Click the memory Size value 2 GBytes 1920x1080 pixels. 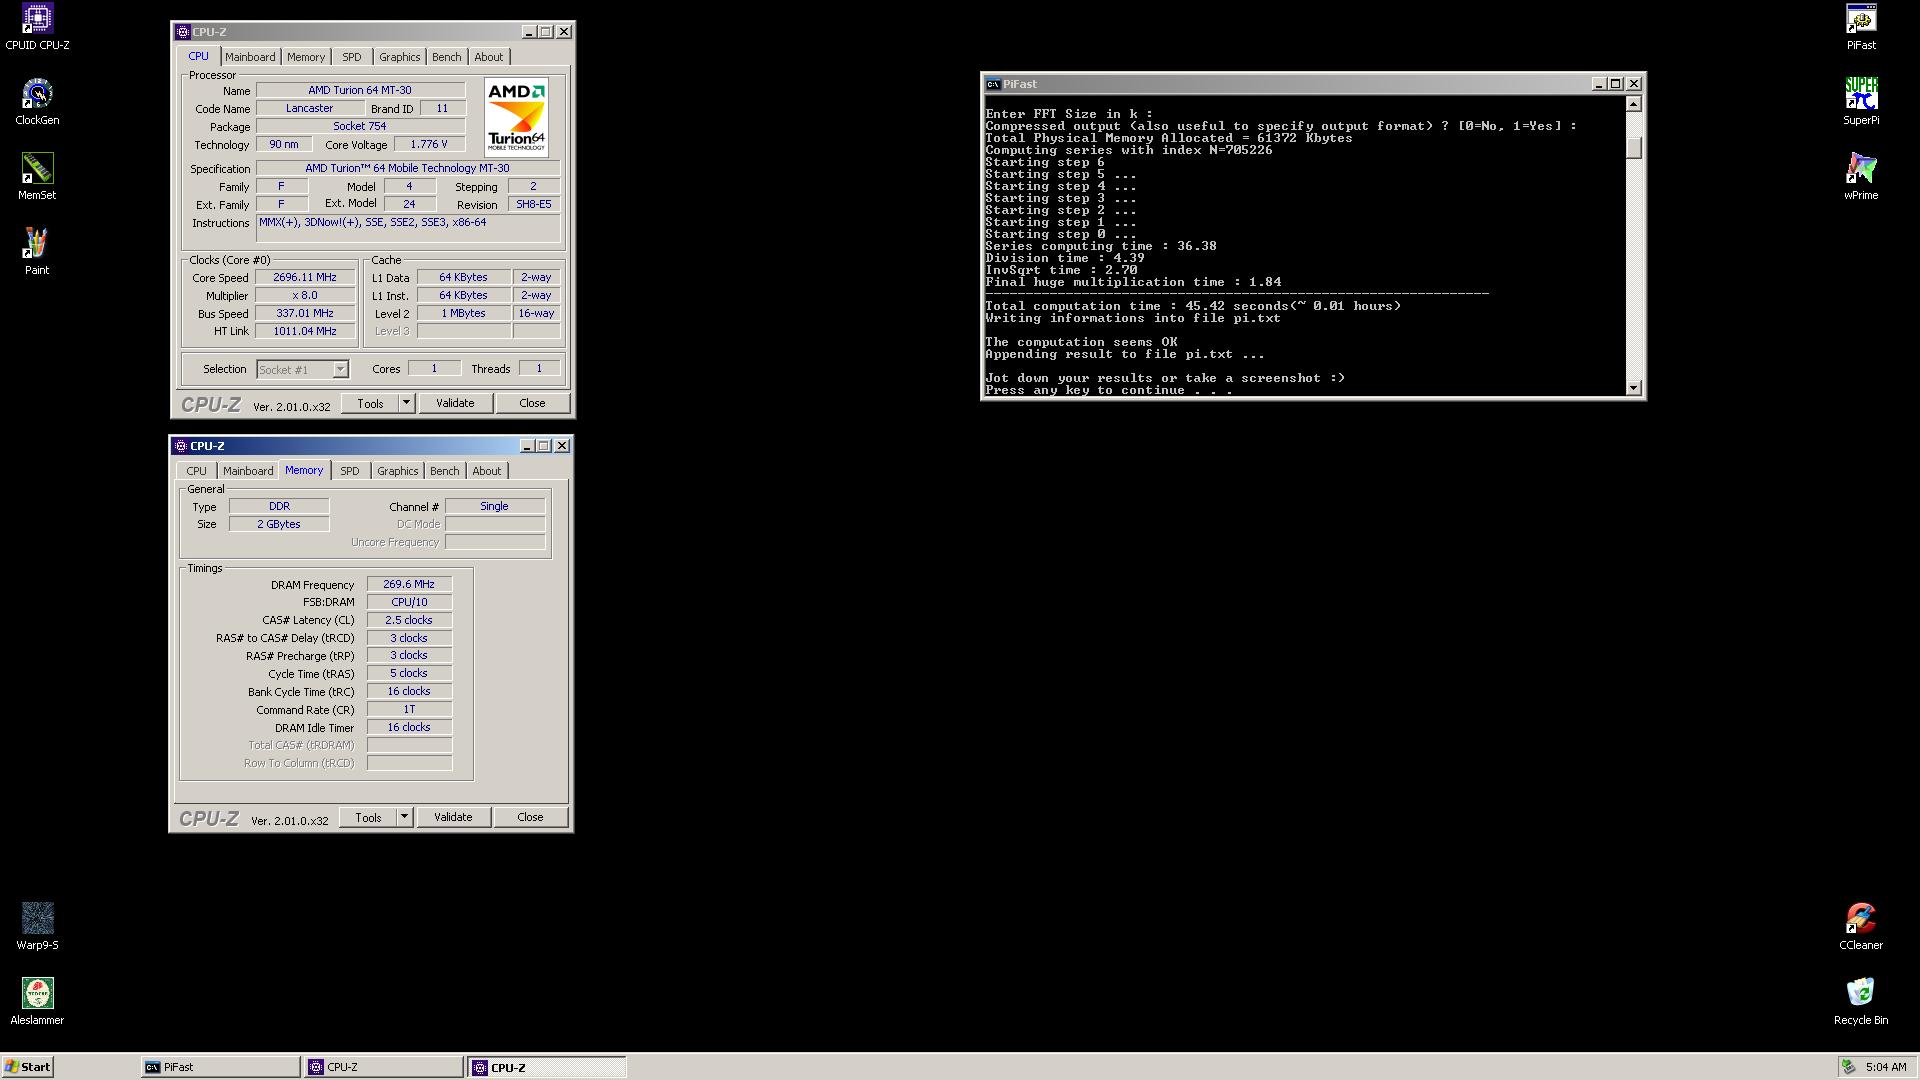click(279, 524)
